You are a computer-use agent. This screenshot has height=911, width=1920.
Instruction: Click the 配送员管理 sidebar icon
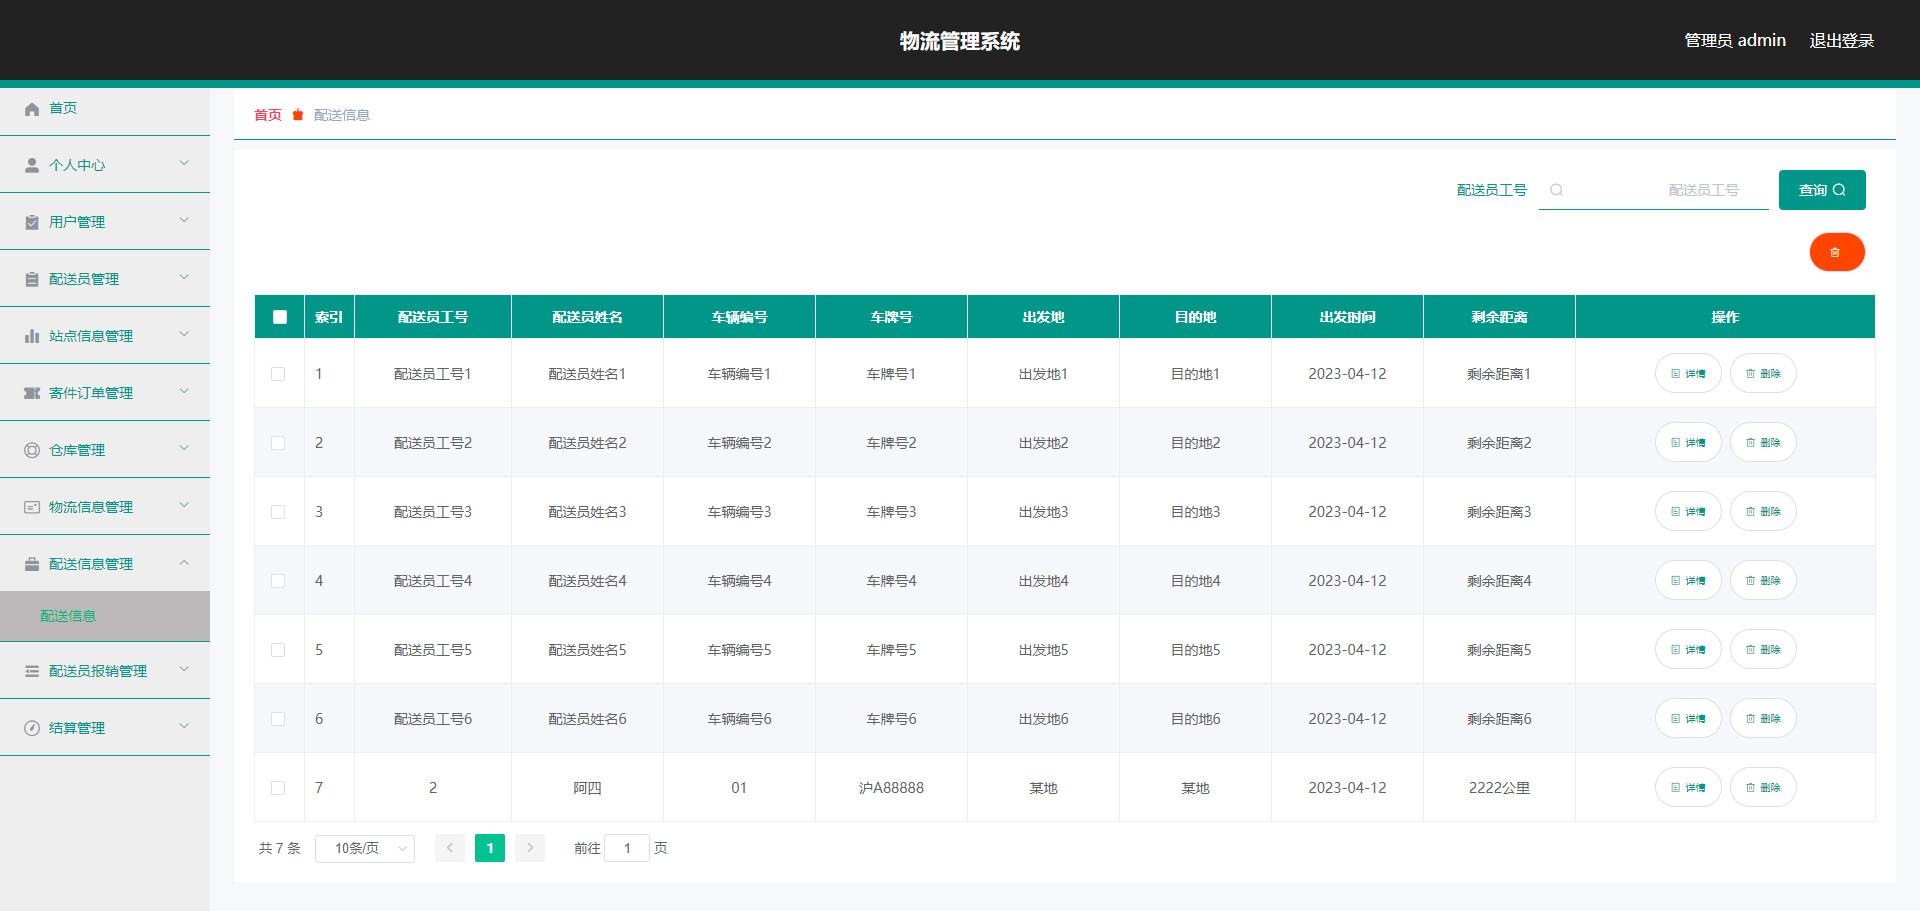click(32, 279)
